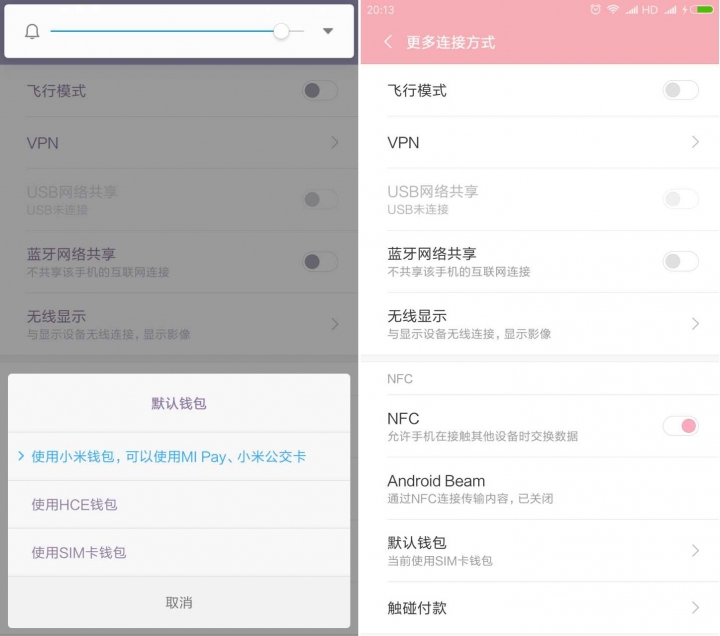Tap 触碰付款 label text
720x636 pixels.
pos(417,608)
